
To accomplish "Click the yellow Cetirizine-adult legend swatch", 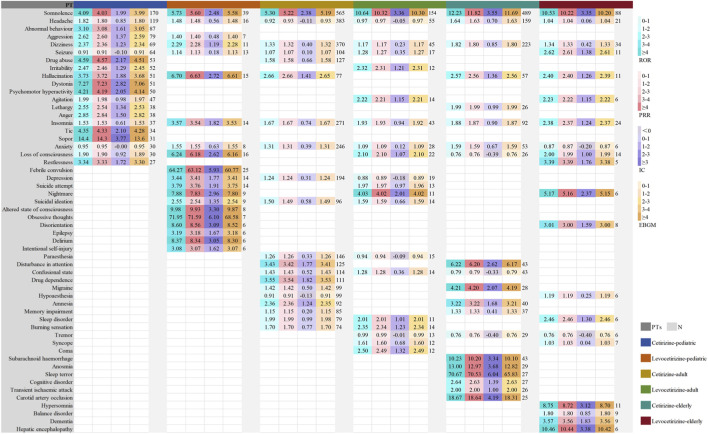I will pos(645,374).
